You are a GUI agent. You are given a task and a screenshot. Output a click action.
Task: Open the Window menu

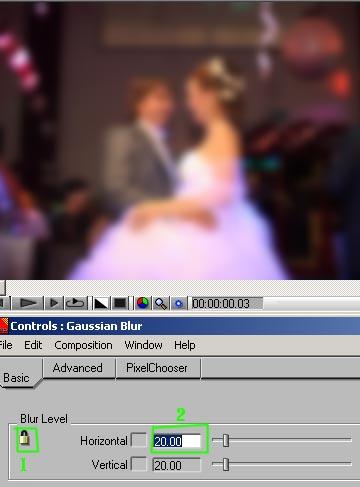coord(143,345)
